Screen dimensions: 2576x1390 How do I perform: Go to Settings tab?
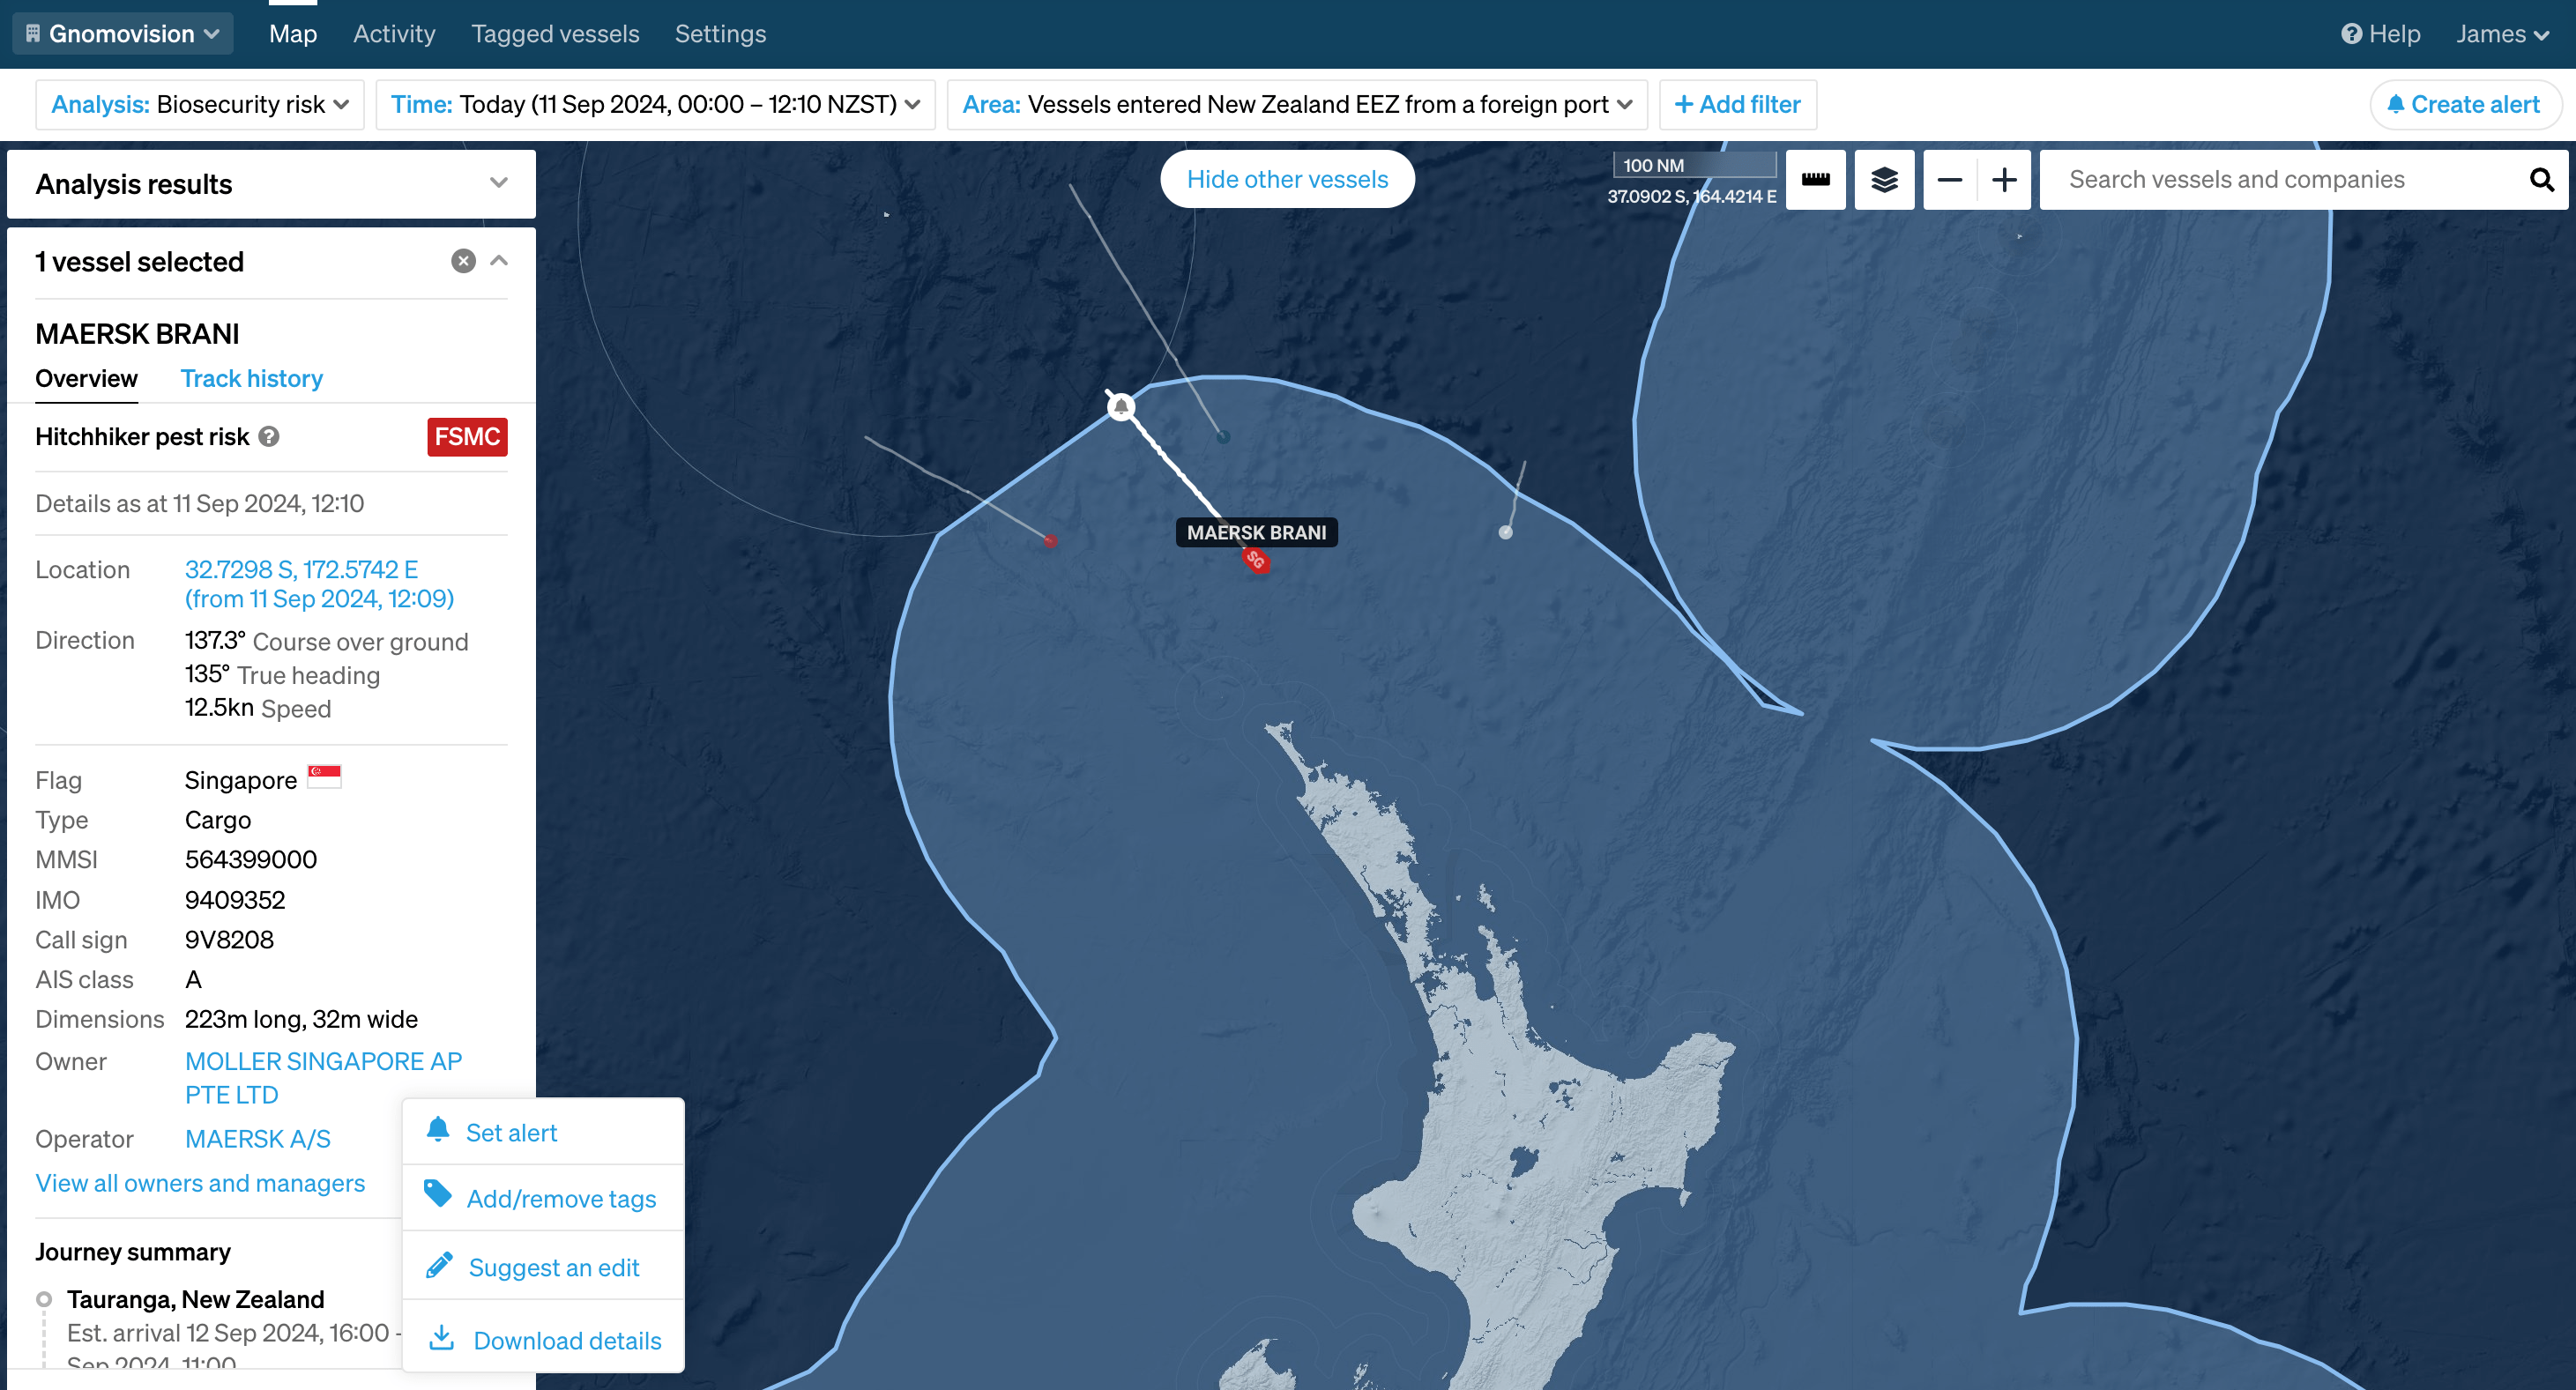point(720,34)
